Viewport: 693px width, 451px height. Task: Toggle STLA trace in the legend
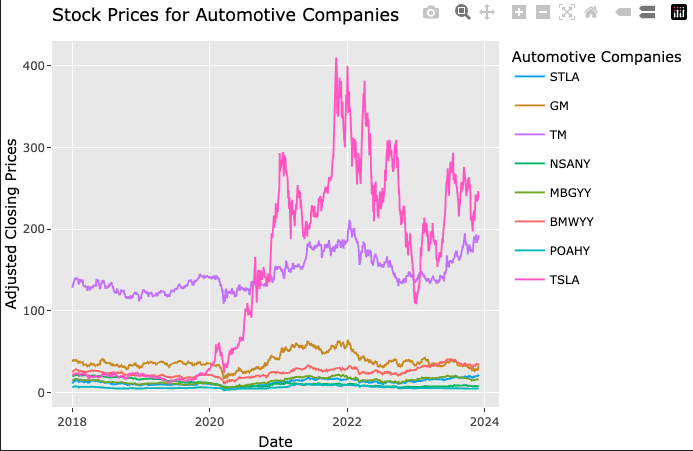[547, 77]
